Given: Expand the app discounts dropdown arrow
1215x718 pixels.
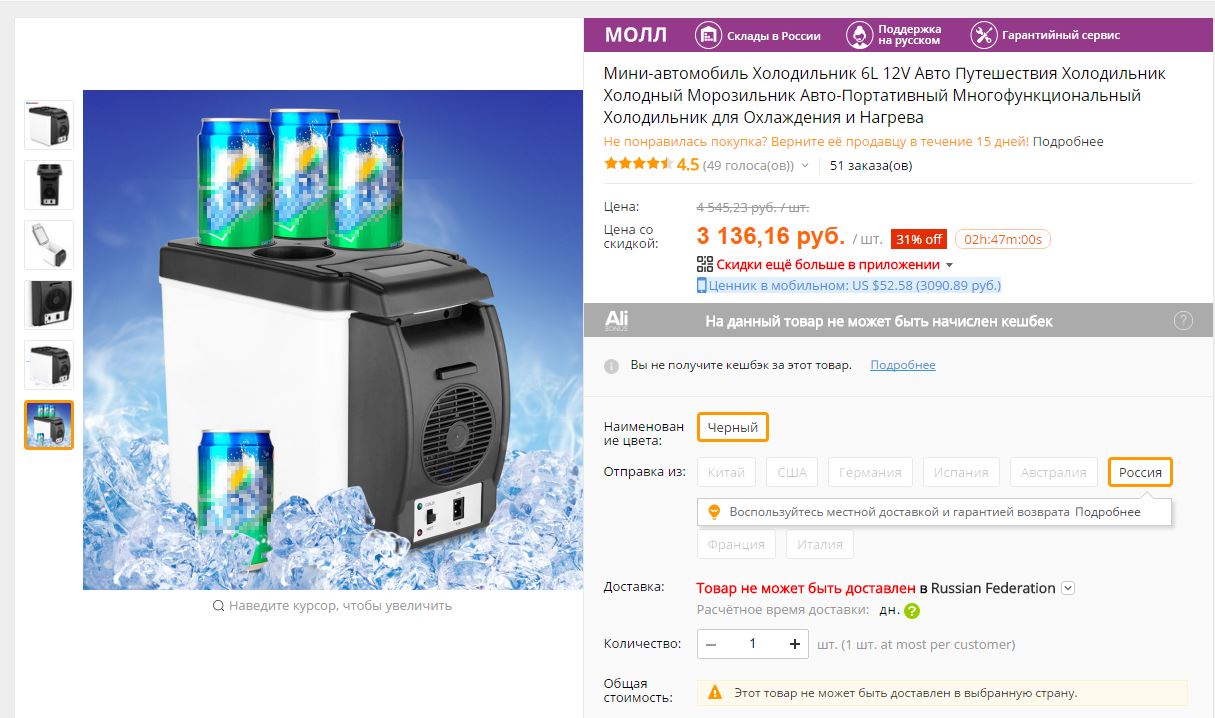Looking at the screenshot, I should [949, 266].
